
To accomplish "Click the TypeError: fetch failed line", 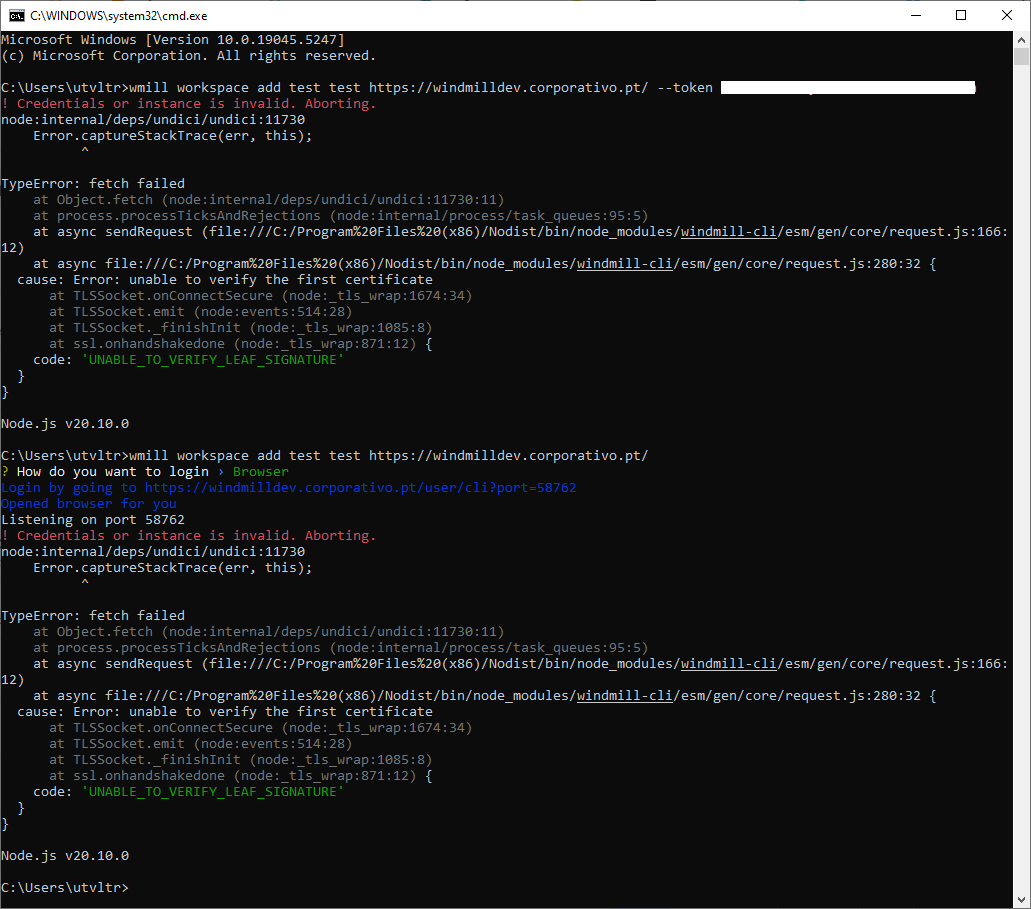I will pos(92,183).
